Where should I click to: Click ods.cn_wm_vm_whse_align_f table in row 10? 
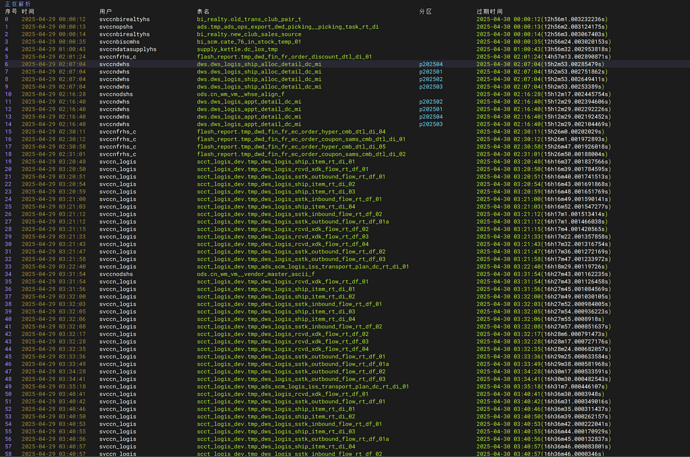(x=240, y=94)
